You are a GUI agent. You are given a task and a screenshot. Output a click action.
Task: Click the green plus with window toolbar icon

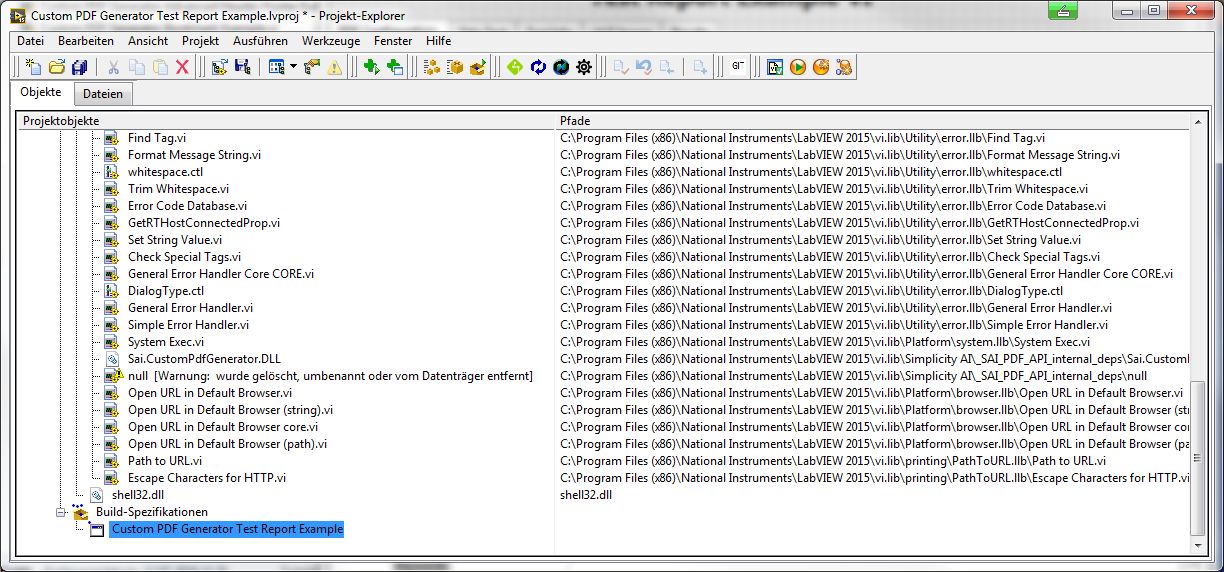click(x=395, y=68)
